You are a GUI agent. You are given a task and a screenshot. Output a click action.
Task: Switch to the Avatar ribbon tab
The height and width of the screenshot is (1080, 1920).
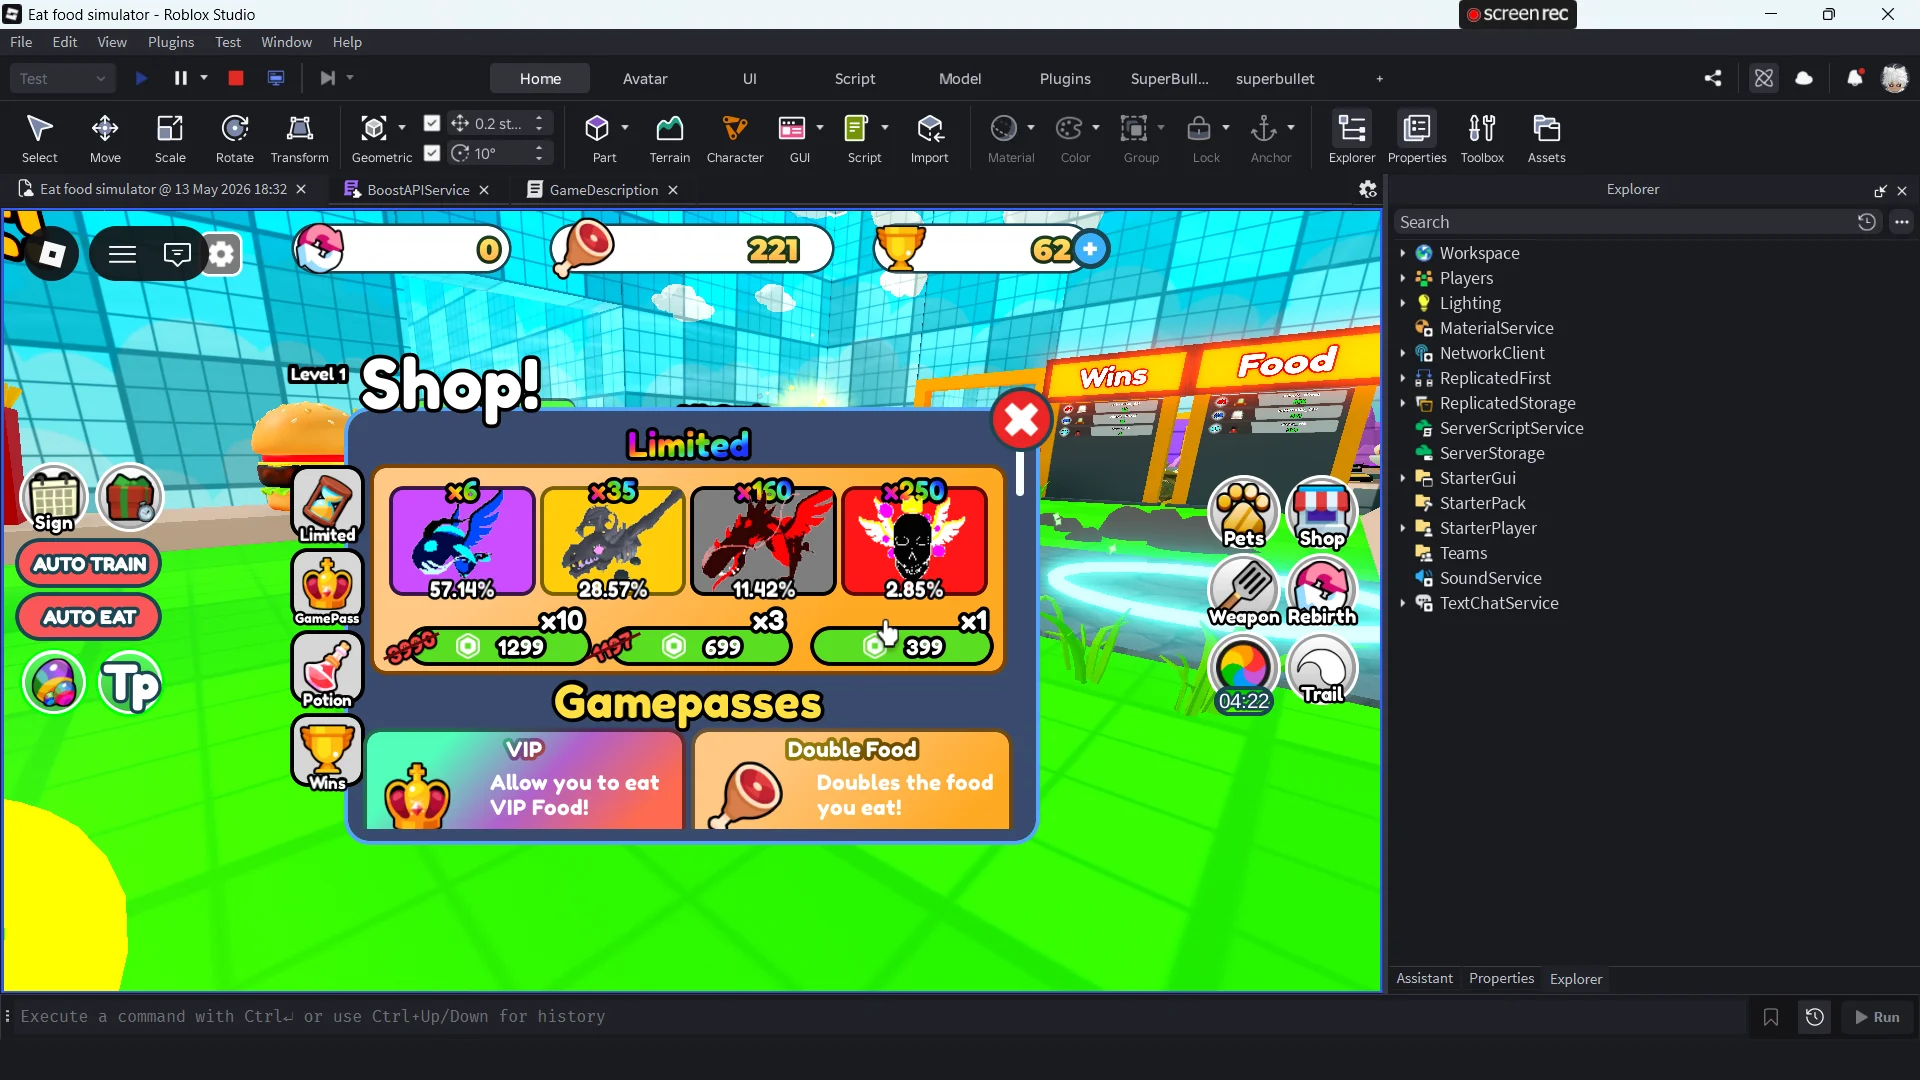click(x=645, y=78)
